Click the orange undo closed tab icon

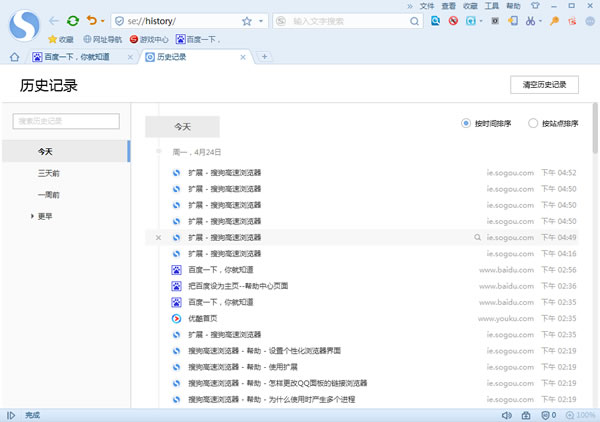[x=91, y=20]
